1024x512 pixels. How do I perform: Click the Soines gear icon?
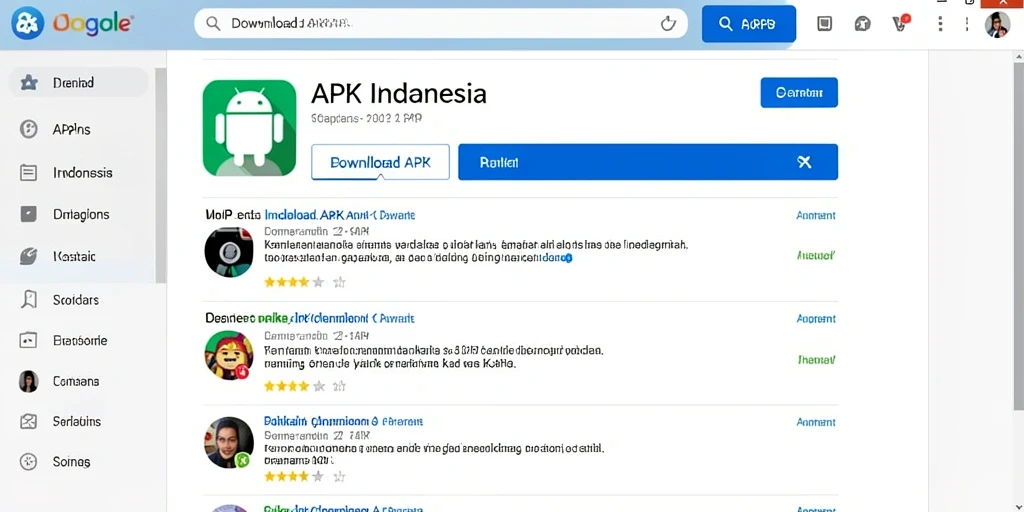29,462
